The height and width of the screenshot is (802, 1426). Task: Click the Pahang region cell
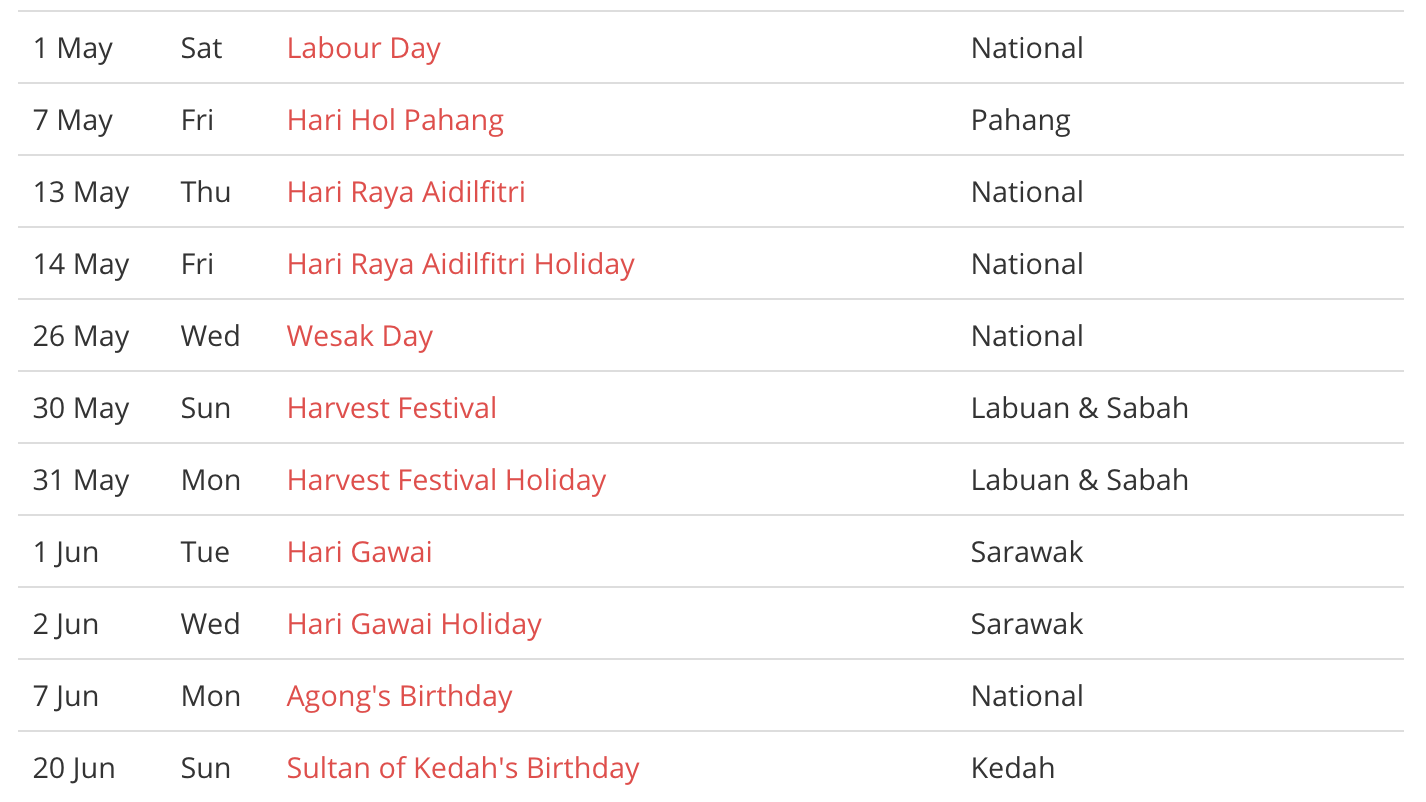(1020, 120)
